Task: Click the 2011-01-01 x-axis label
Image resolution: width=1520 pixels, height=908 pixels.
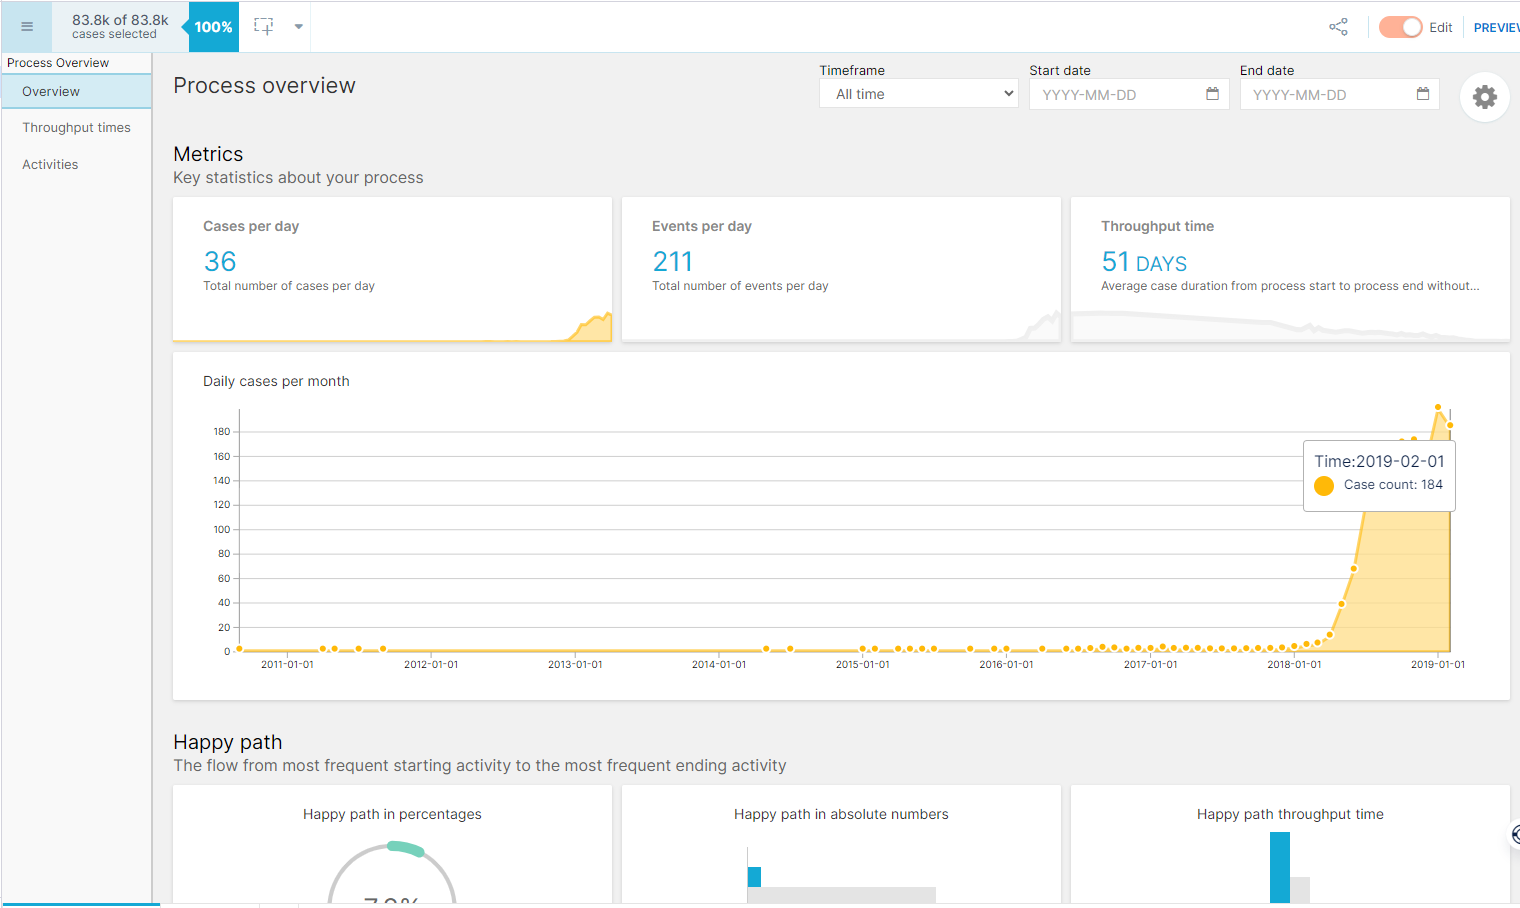Action: [x=287, y=664]
